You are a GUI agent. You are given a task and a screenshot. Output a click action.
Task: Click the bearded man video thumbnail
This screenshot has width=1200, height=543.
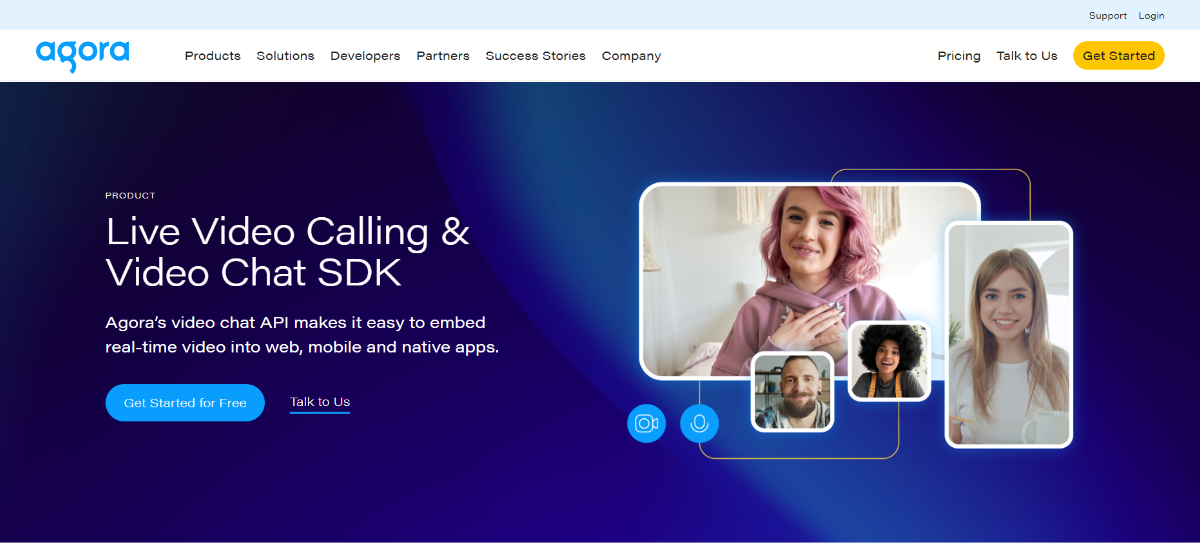pyautogui.click(x=792, y=392)
